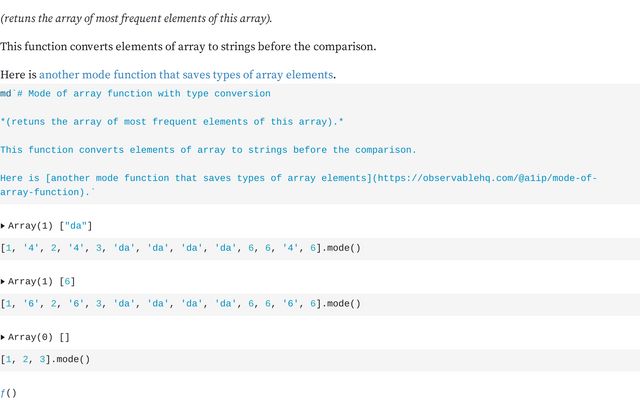Screen dimensions: 640x400
Task: Click the rendered "This function converts elements" paragraph
Action: (x=188, y=46)
